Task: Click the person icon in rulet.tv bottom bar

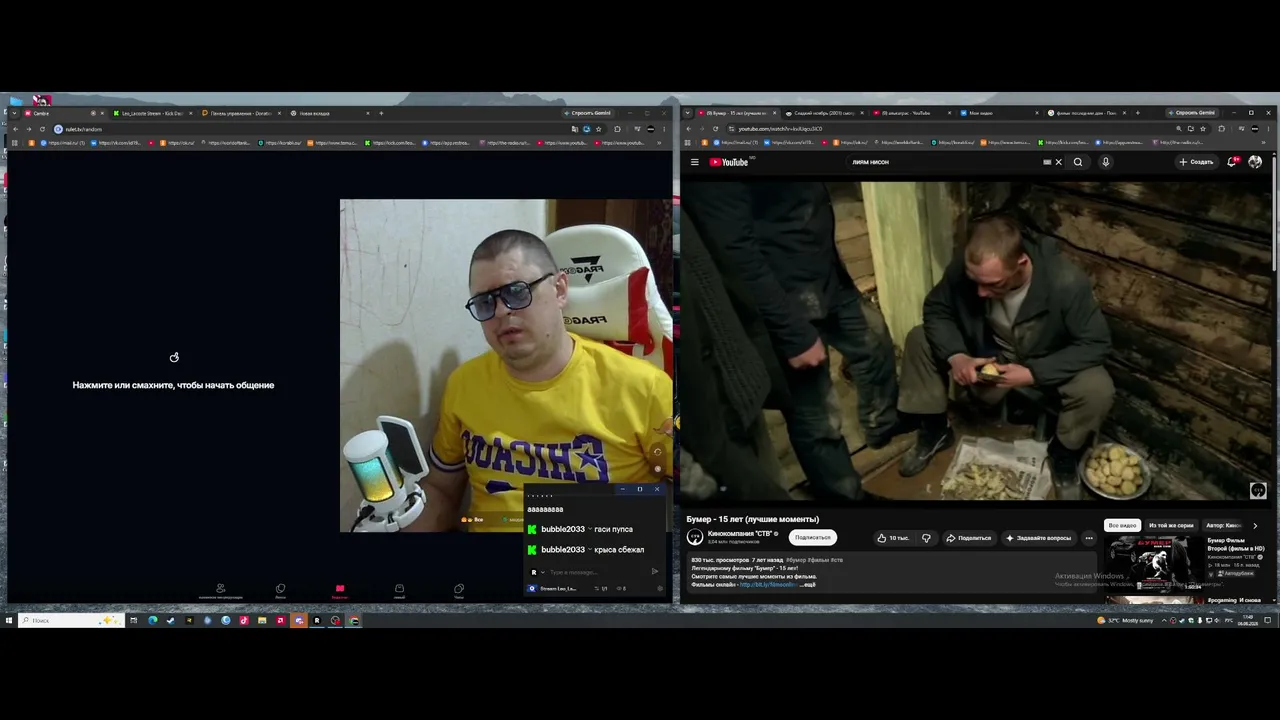Action: 220,590
